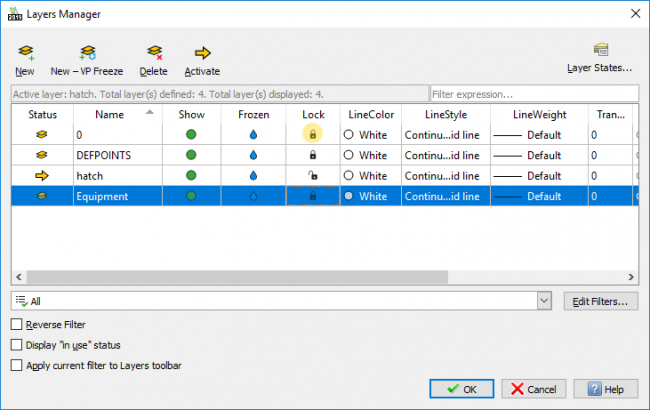650x410 pixels.
Task: Toggle frozen droplet for DEFPOINTS layer
Action: coord(253,155)
